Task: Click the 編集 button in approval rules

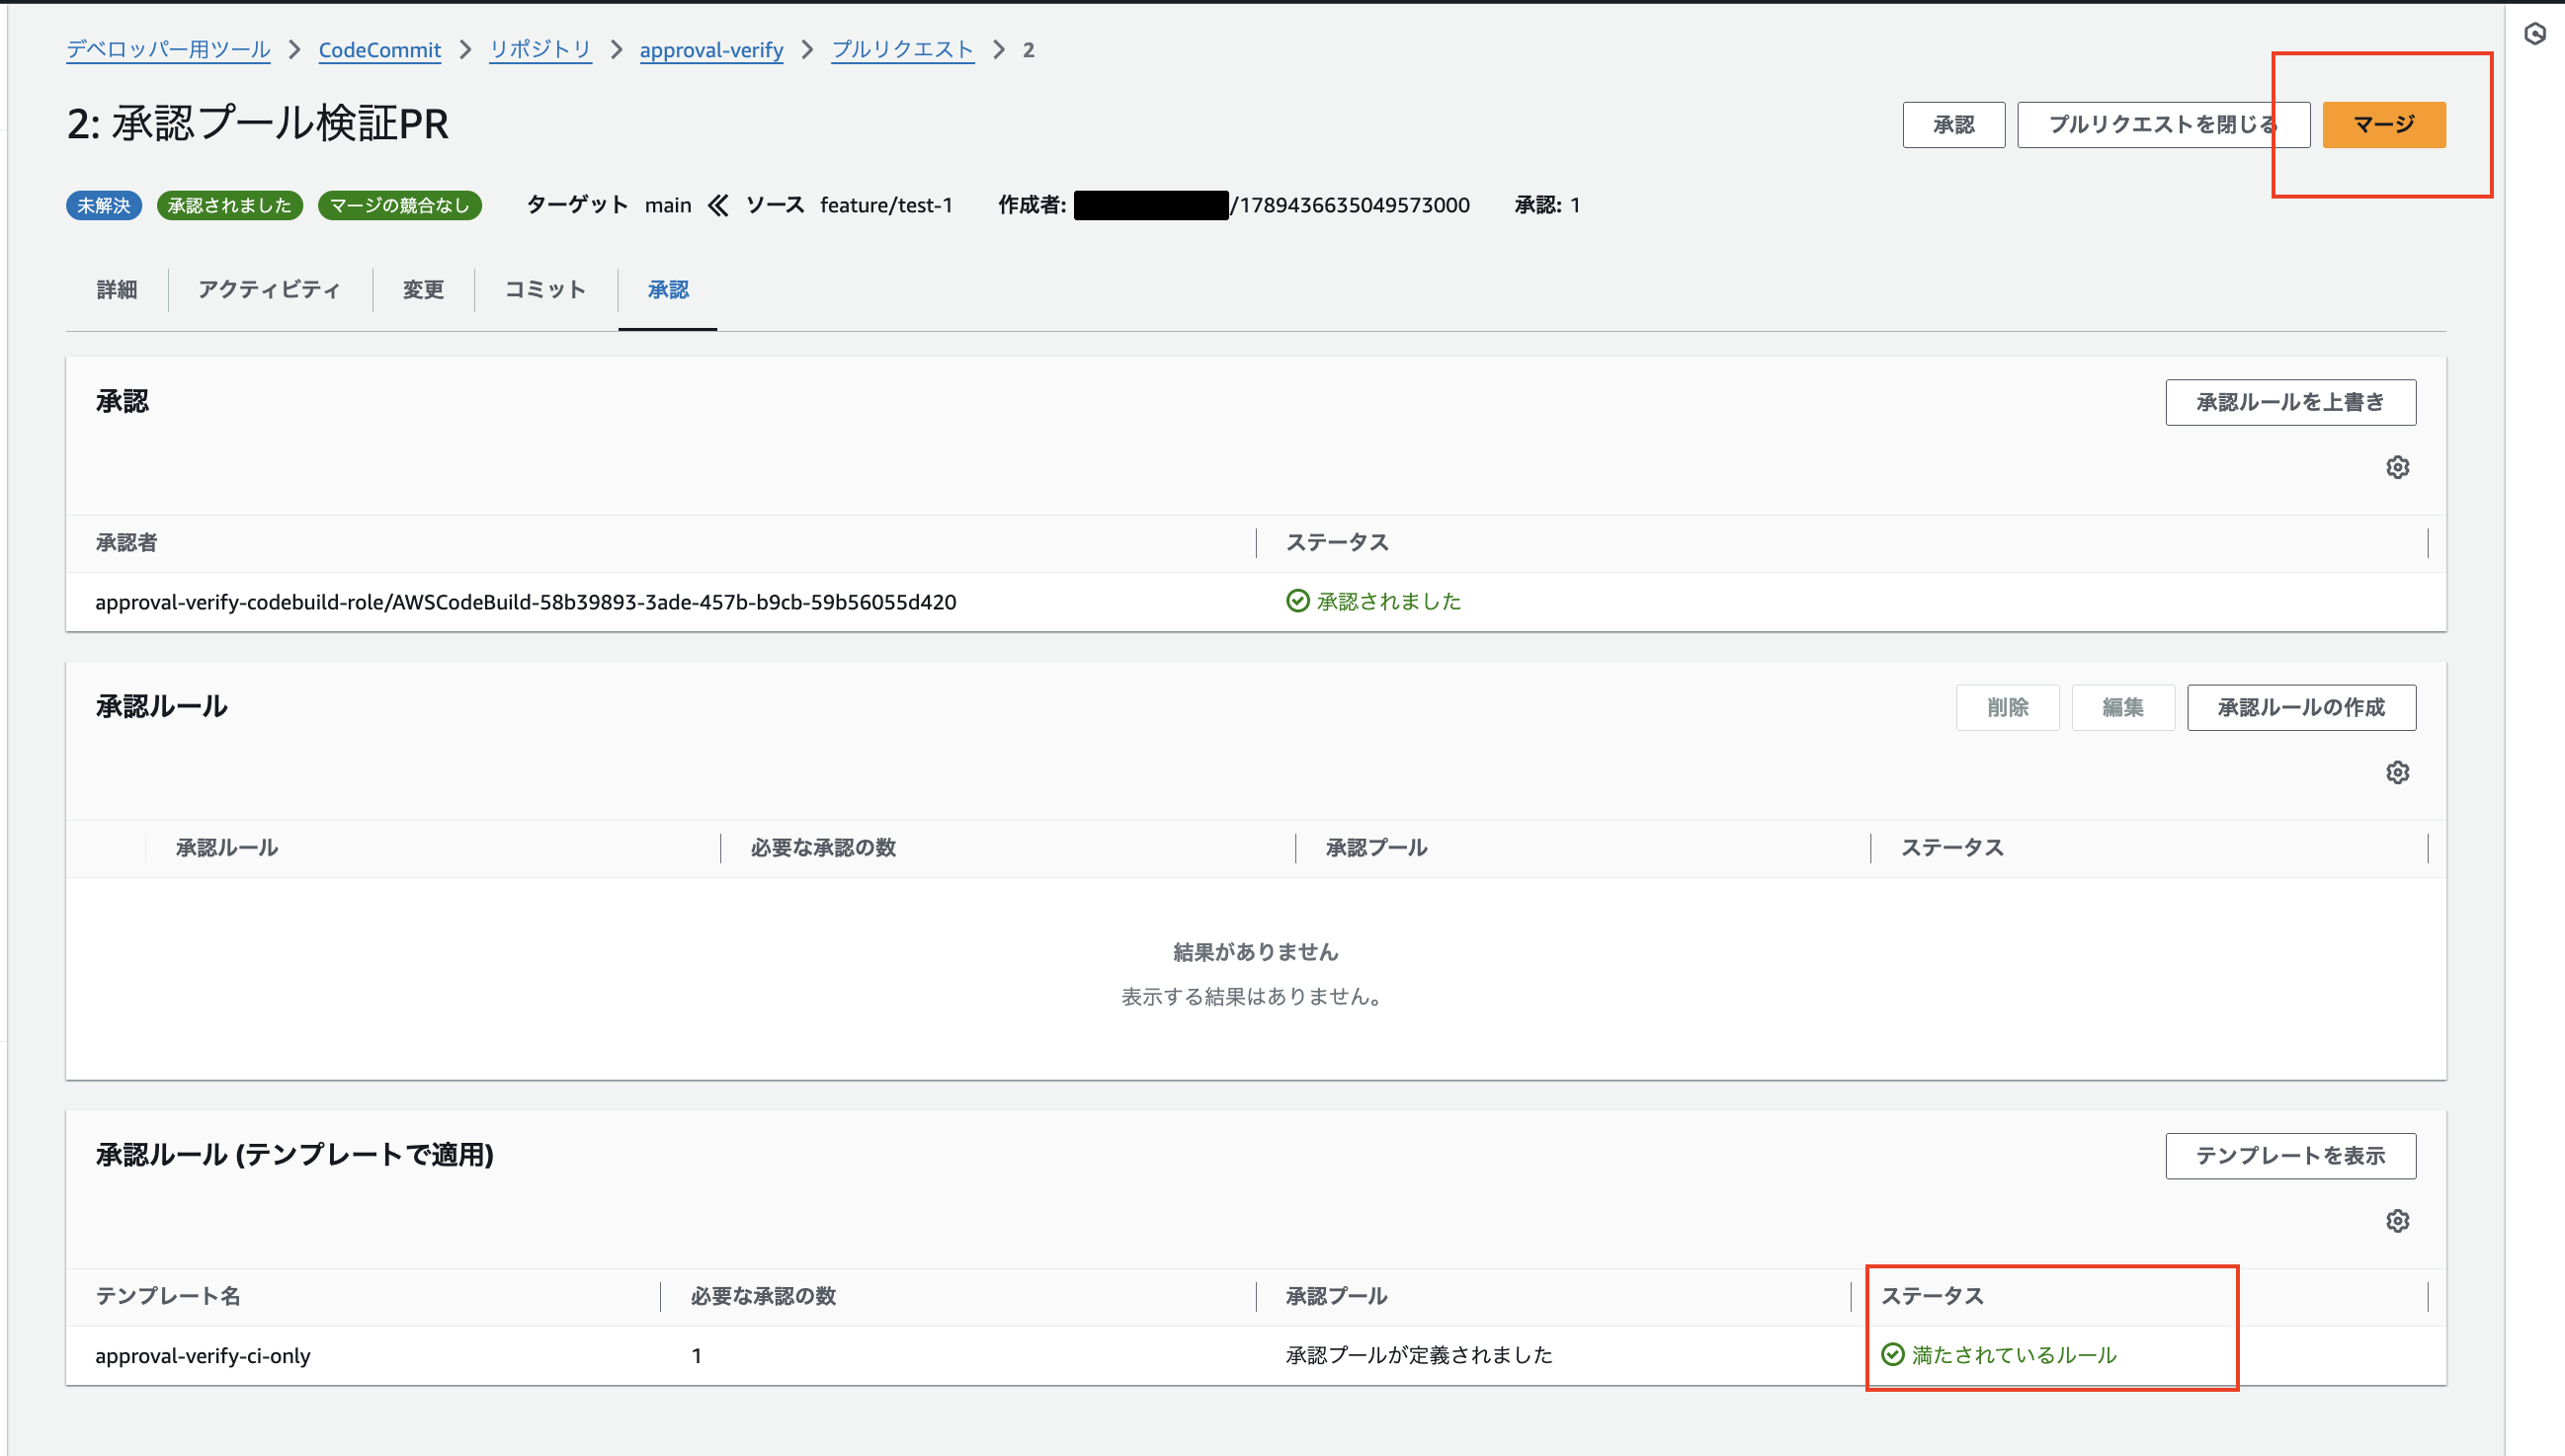Action: (x=2122, y=708)
